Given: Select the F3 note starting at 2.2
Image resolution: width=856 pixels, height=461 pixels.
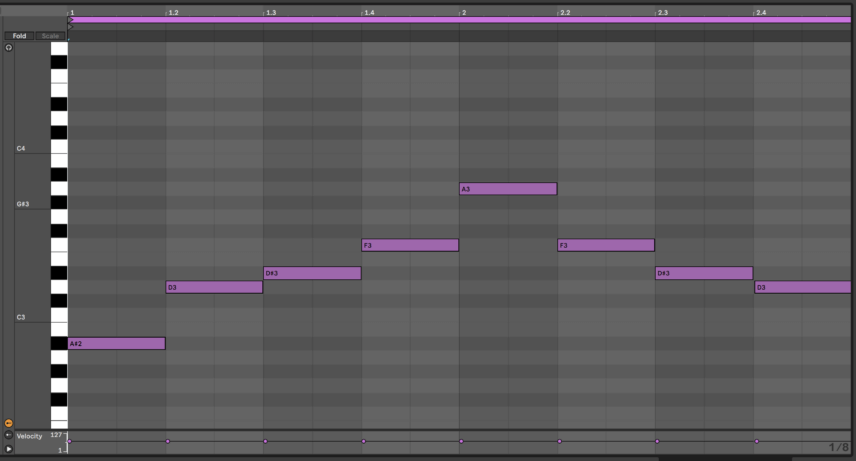Looking at the screenshot, I should (x=606, y=245).
